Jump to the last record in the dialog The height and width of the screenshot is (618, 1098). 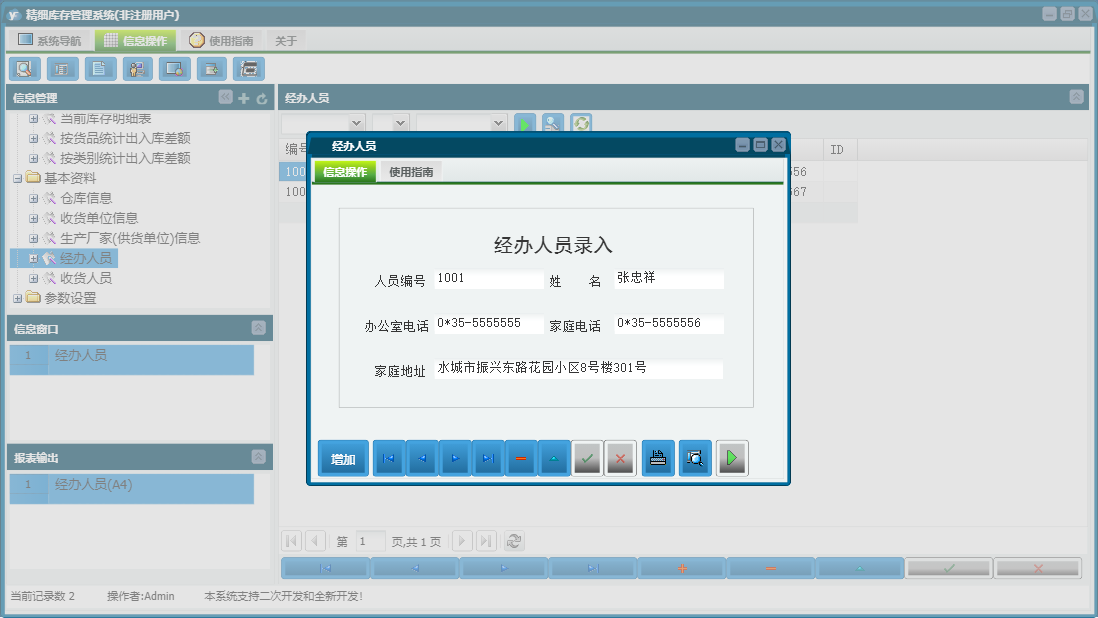point(488,457)
